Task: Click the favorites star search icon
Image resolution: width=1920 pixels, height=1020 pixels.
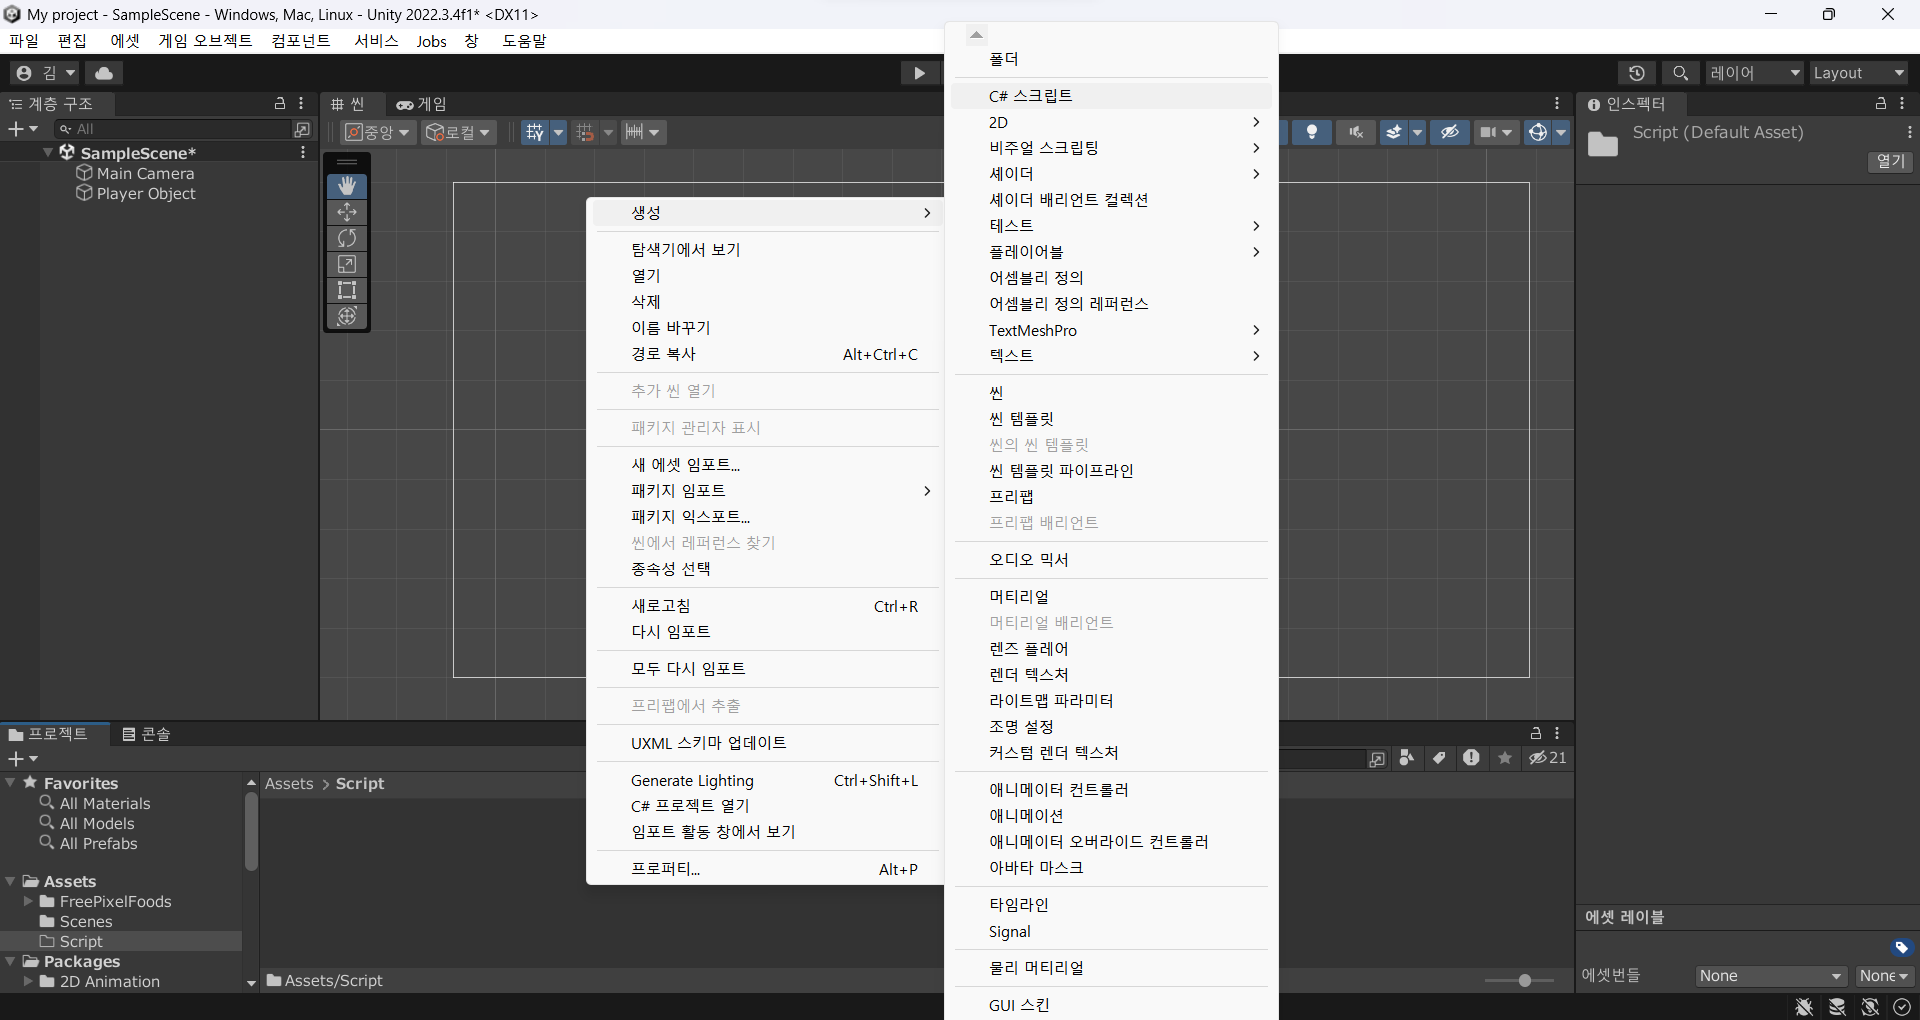Action: tap(1505, 758)
